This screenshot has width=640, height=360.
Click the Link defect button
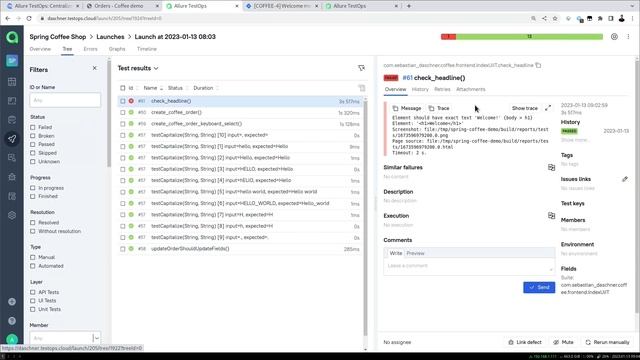[525, 342]
